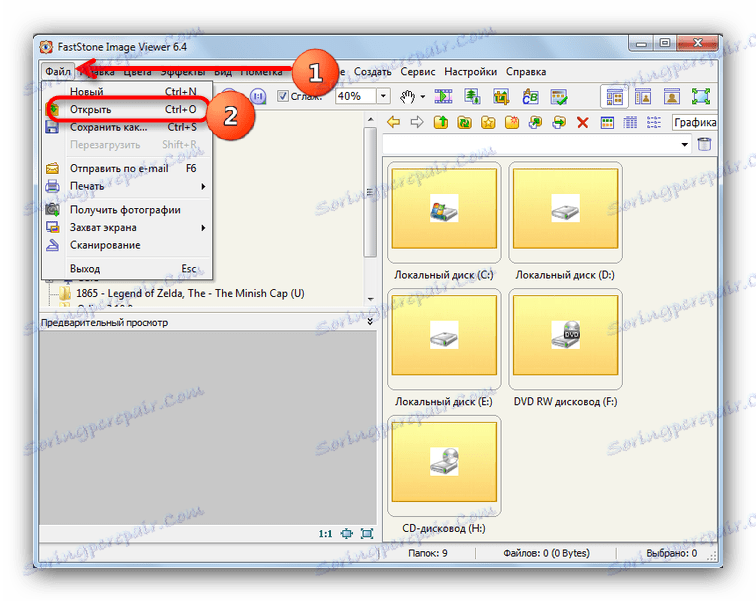The height and width of the screenshot is (601, 756).
Task: Open the resize image tool icon
Action: point(472,96)
